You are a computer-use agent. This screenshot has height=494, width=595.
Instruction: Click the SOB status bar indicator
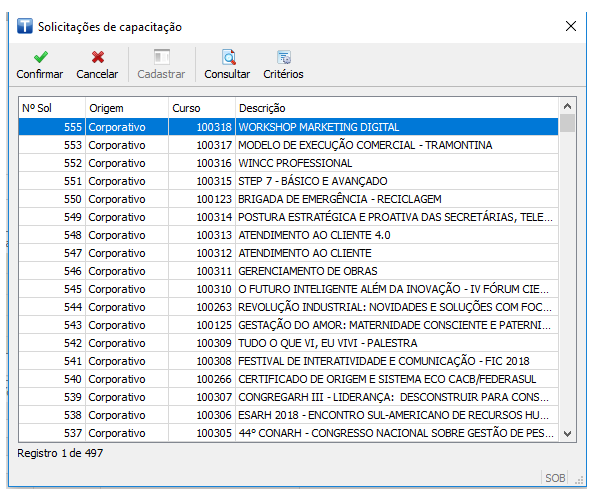(555, 478)
